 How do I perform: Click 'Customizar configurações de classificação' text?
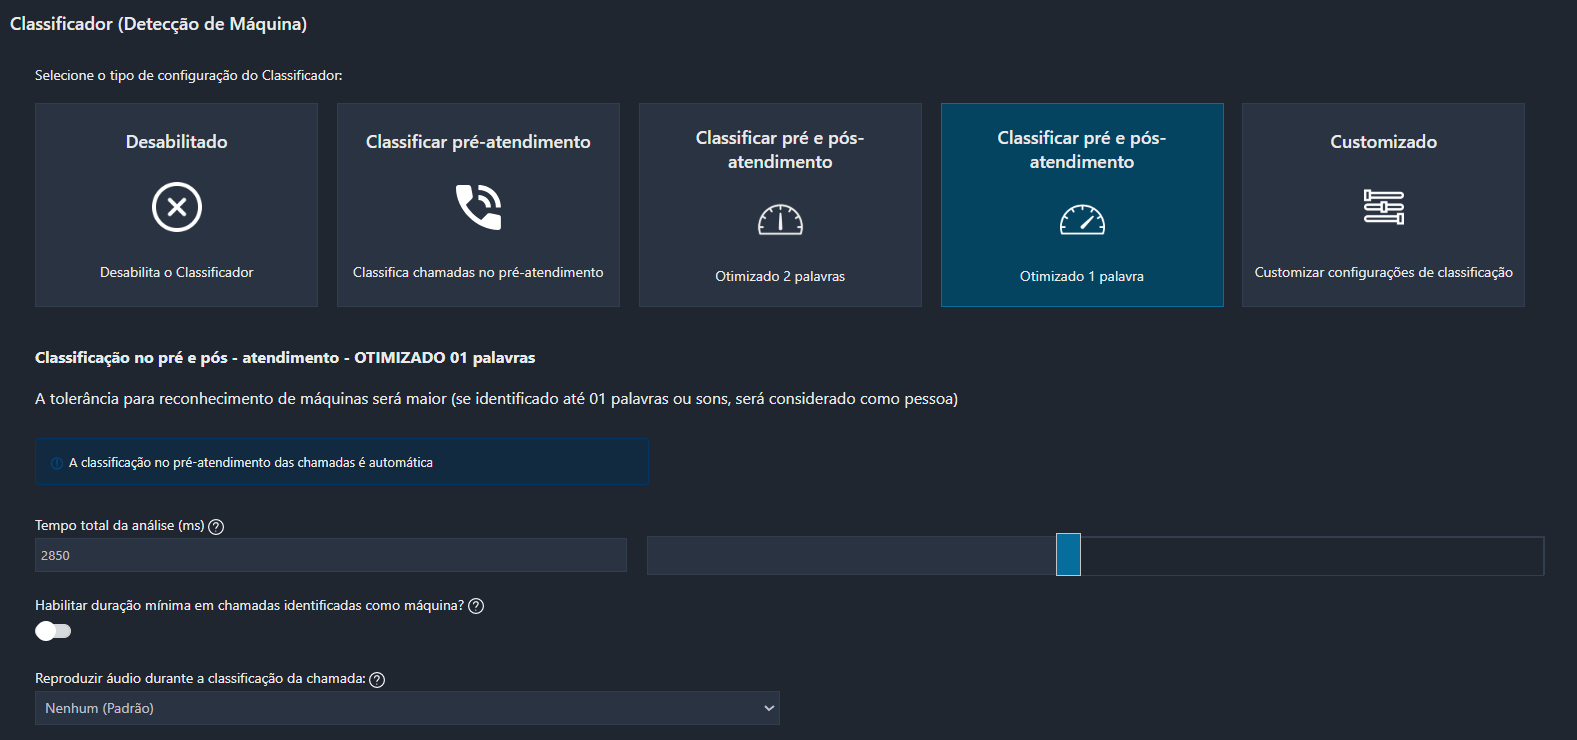click(1383, 272)
